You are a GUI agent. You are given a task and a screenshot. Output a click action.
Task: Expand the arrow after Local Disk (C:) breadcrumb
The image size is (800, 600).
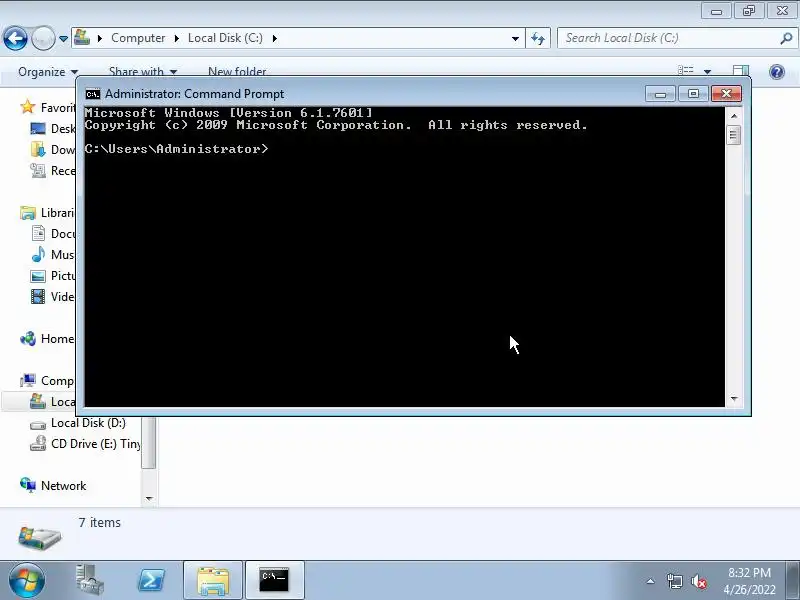[x=274, y=38]
